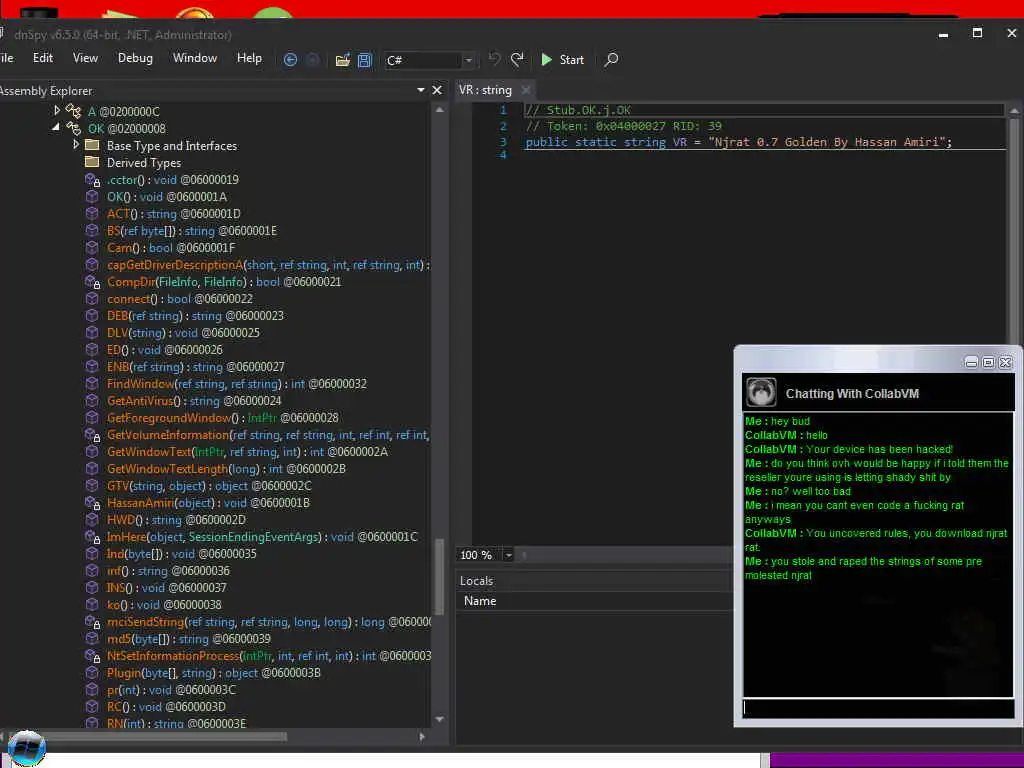Select INS() : void method
Viewport: 1024px width, 768px height.
167,588
